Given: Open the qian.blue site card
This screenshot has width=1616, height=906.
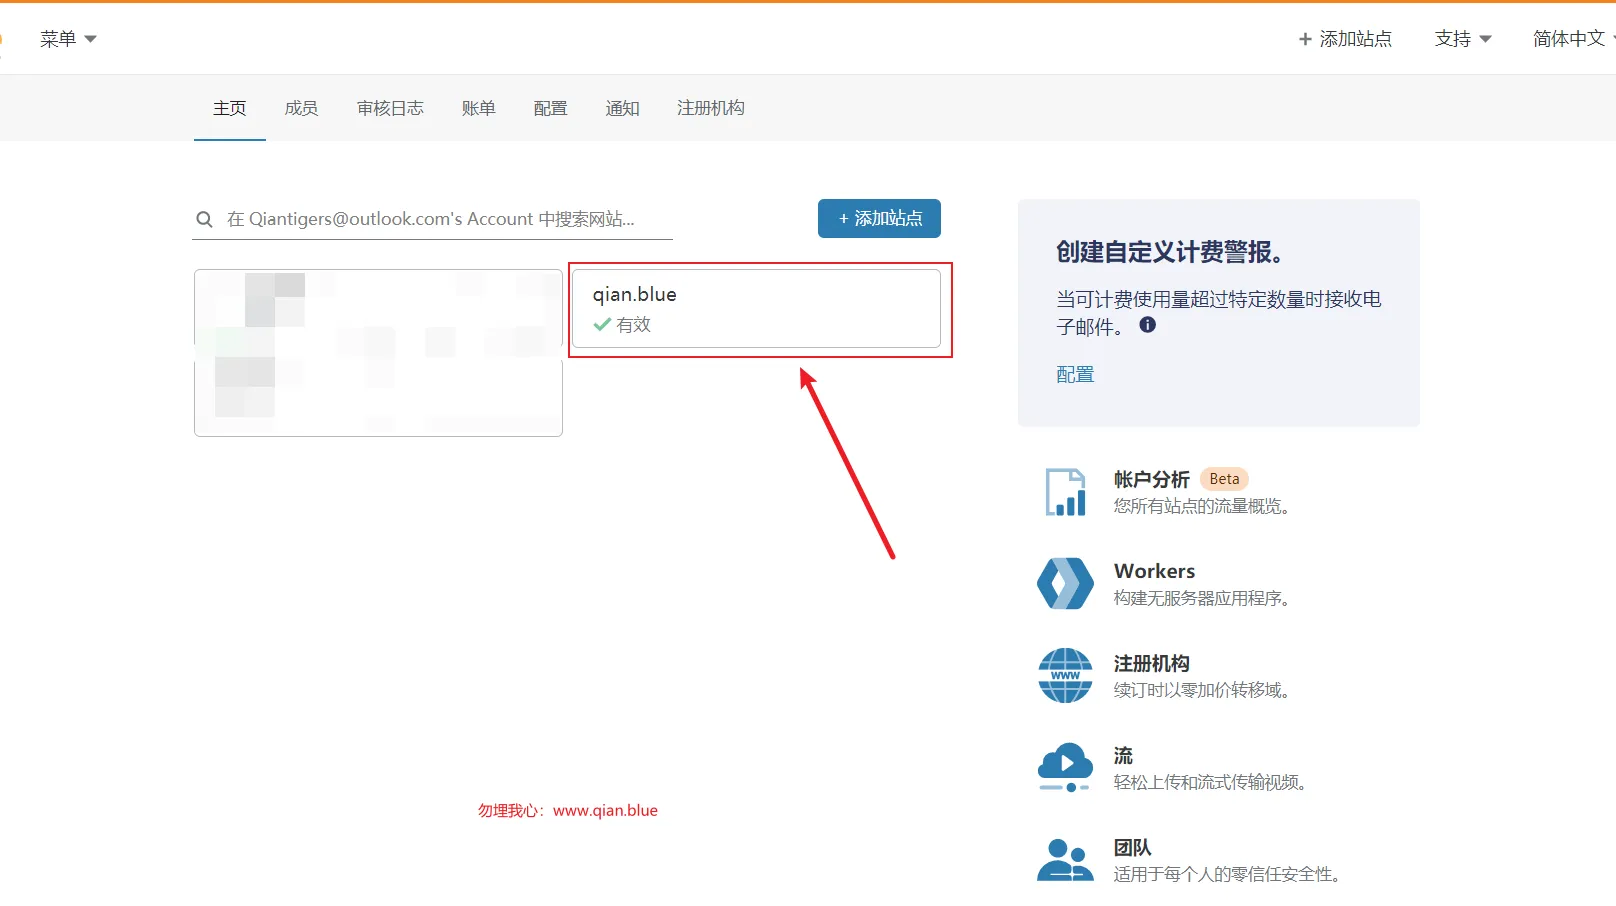Looking at the screenshot, I should pyautogui.click(x=756, y=308).
